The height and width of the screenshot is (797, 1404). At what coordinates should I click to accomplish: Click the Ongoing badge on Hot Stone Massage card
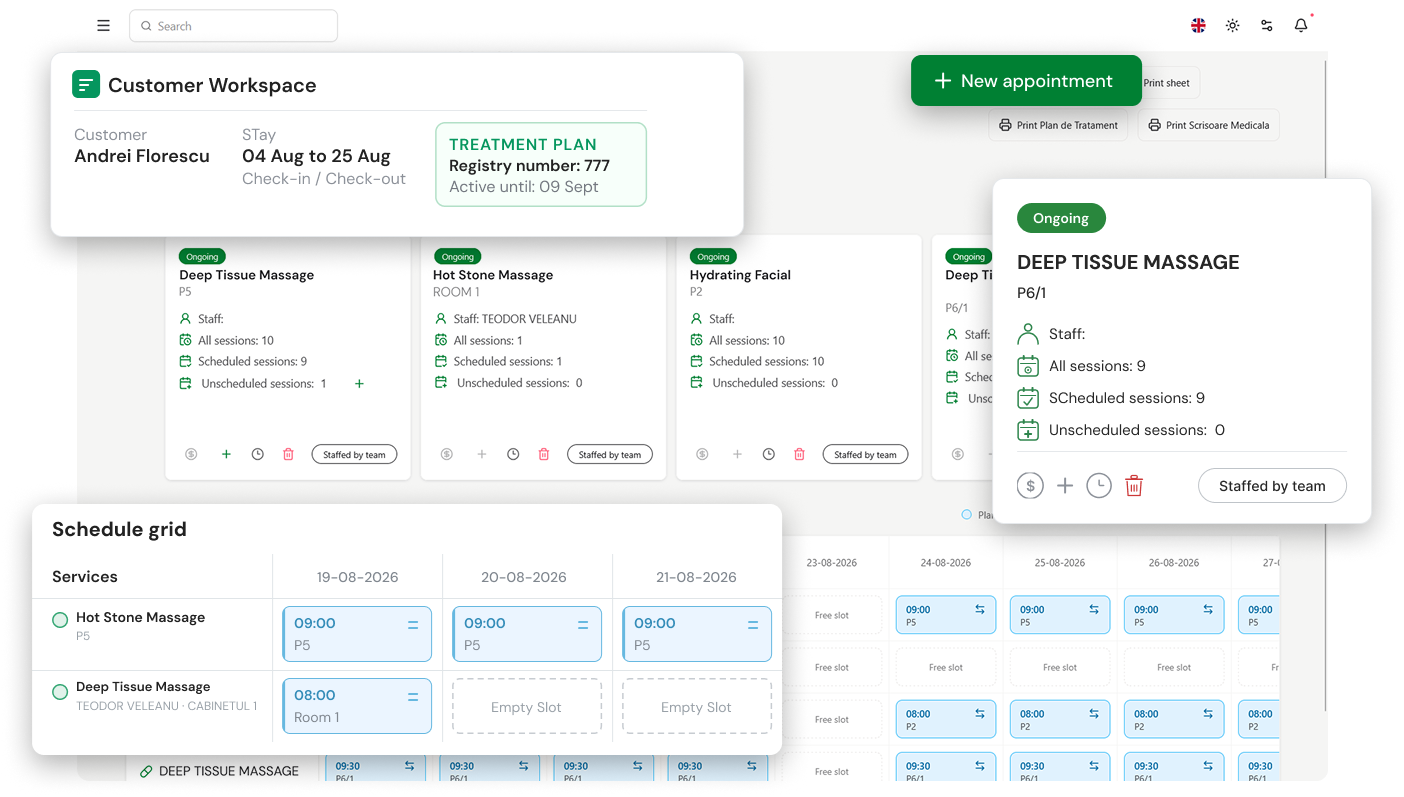(x=457, y=257)
